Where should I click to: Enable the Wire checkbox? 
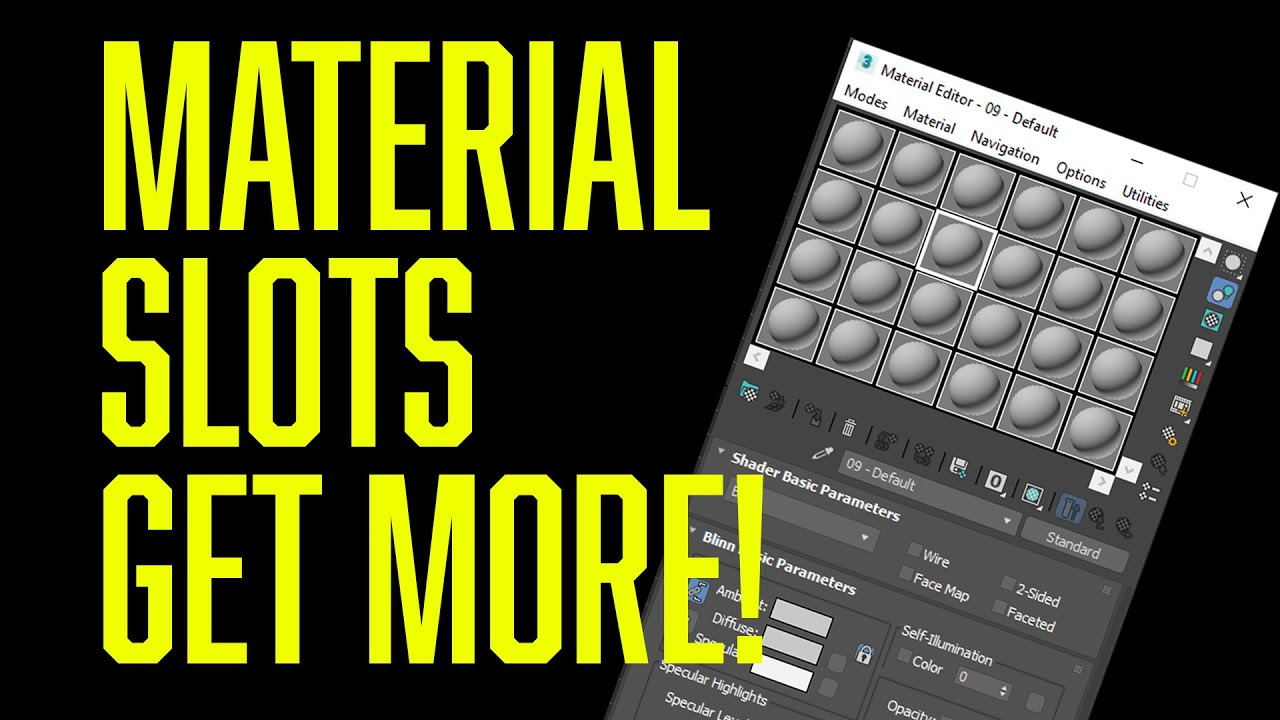tap(913, 550)
